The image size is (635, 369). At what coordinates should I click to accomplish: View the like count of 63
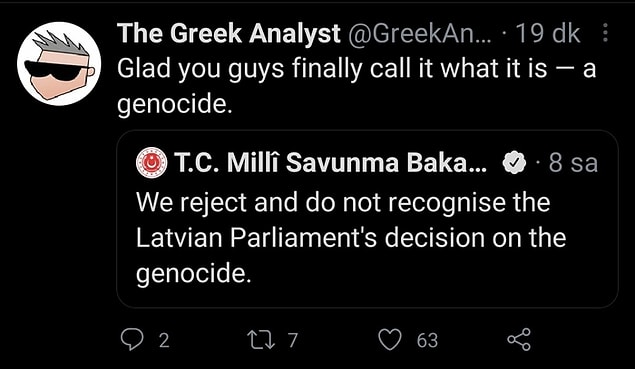pyautogui.click(x=427, y=340)
